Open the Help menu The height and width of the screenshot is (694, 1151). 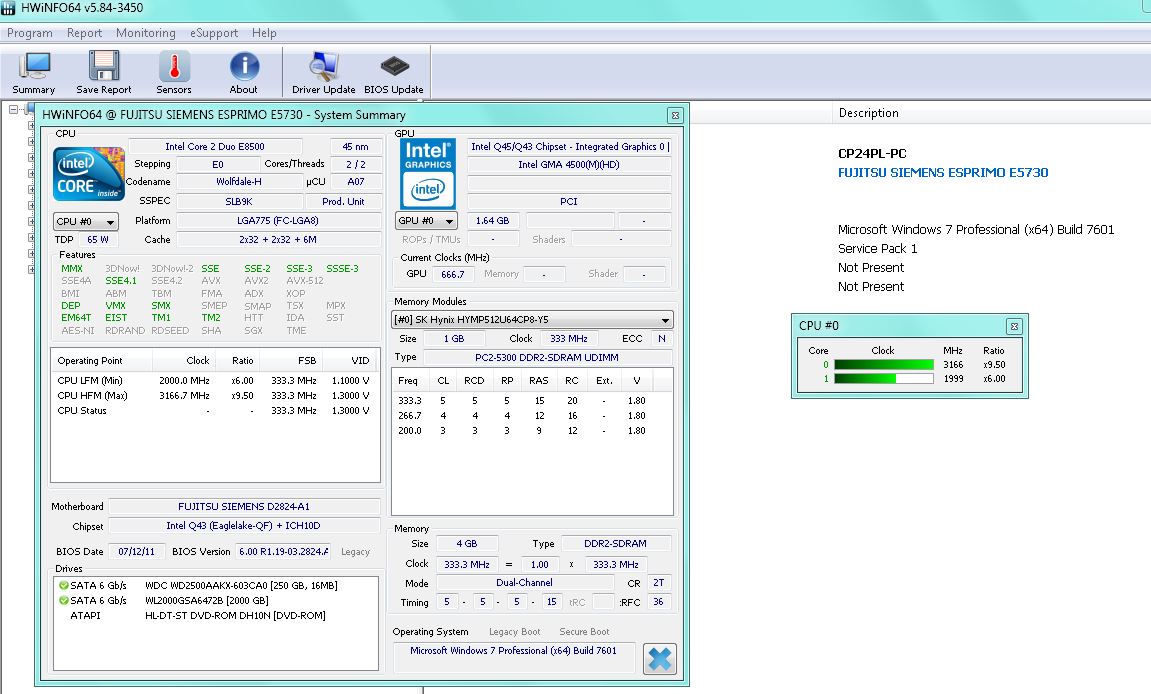pos(264,33)
